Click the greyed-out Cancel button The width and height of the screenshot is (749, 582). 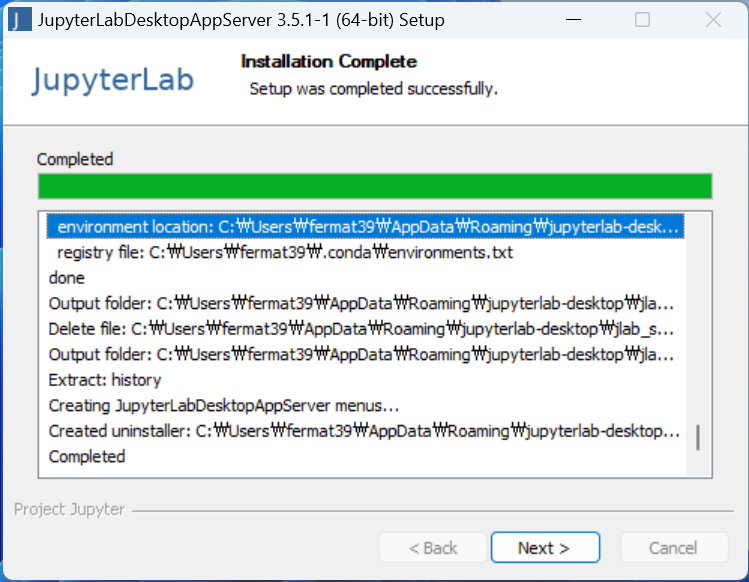tap(674, 547)
